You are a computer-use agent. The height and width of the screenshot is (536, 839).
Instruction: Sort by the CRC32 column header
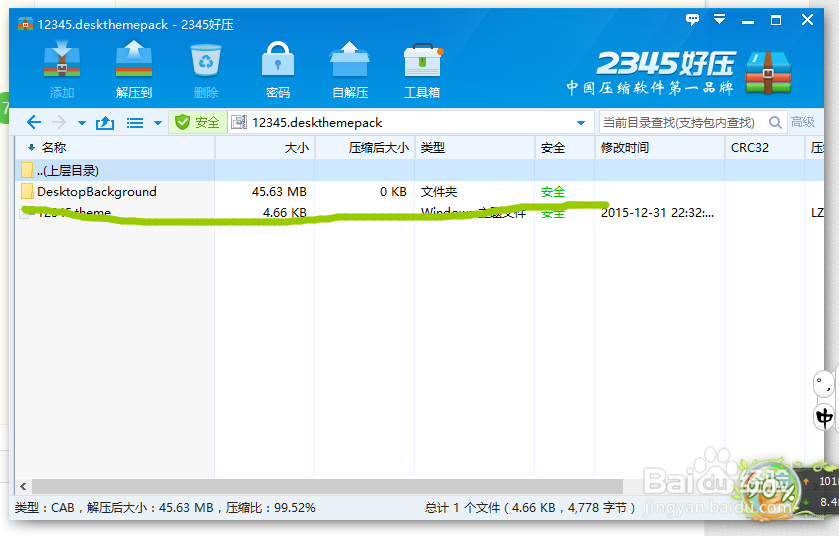pos(765,148)
